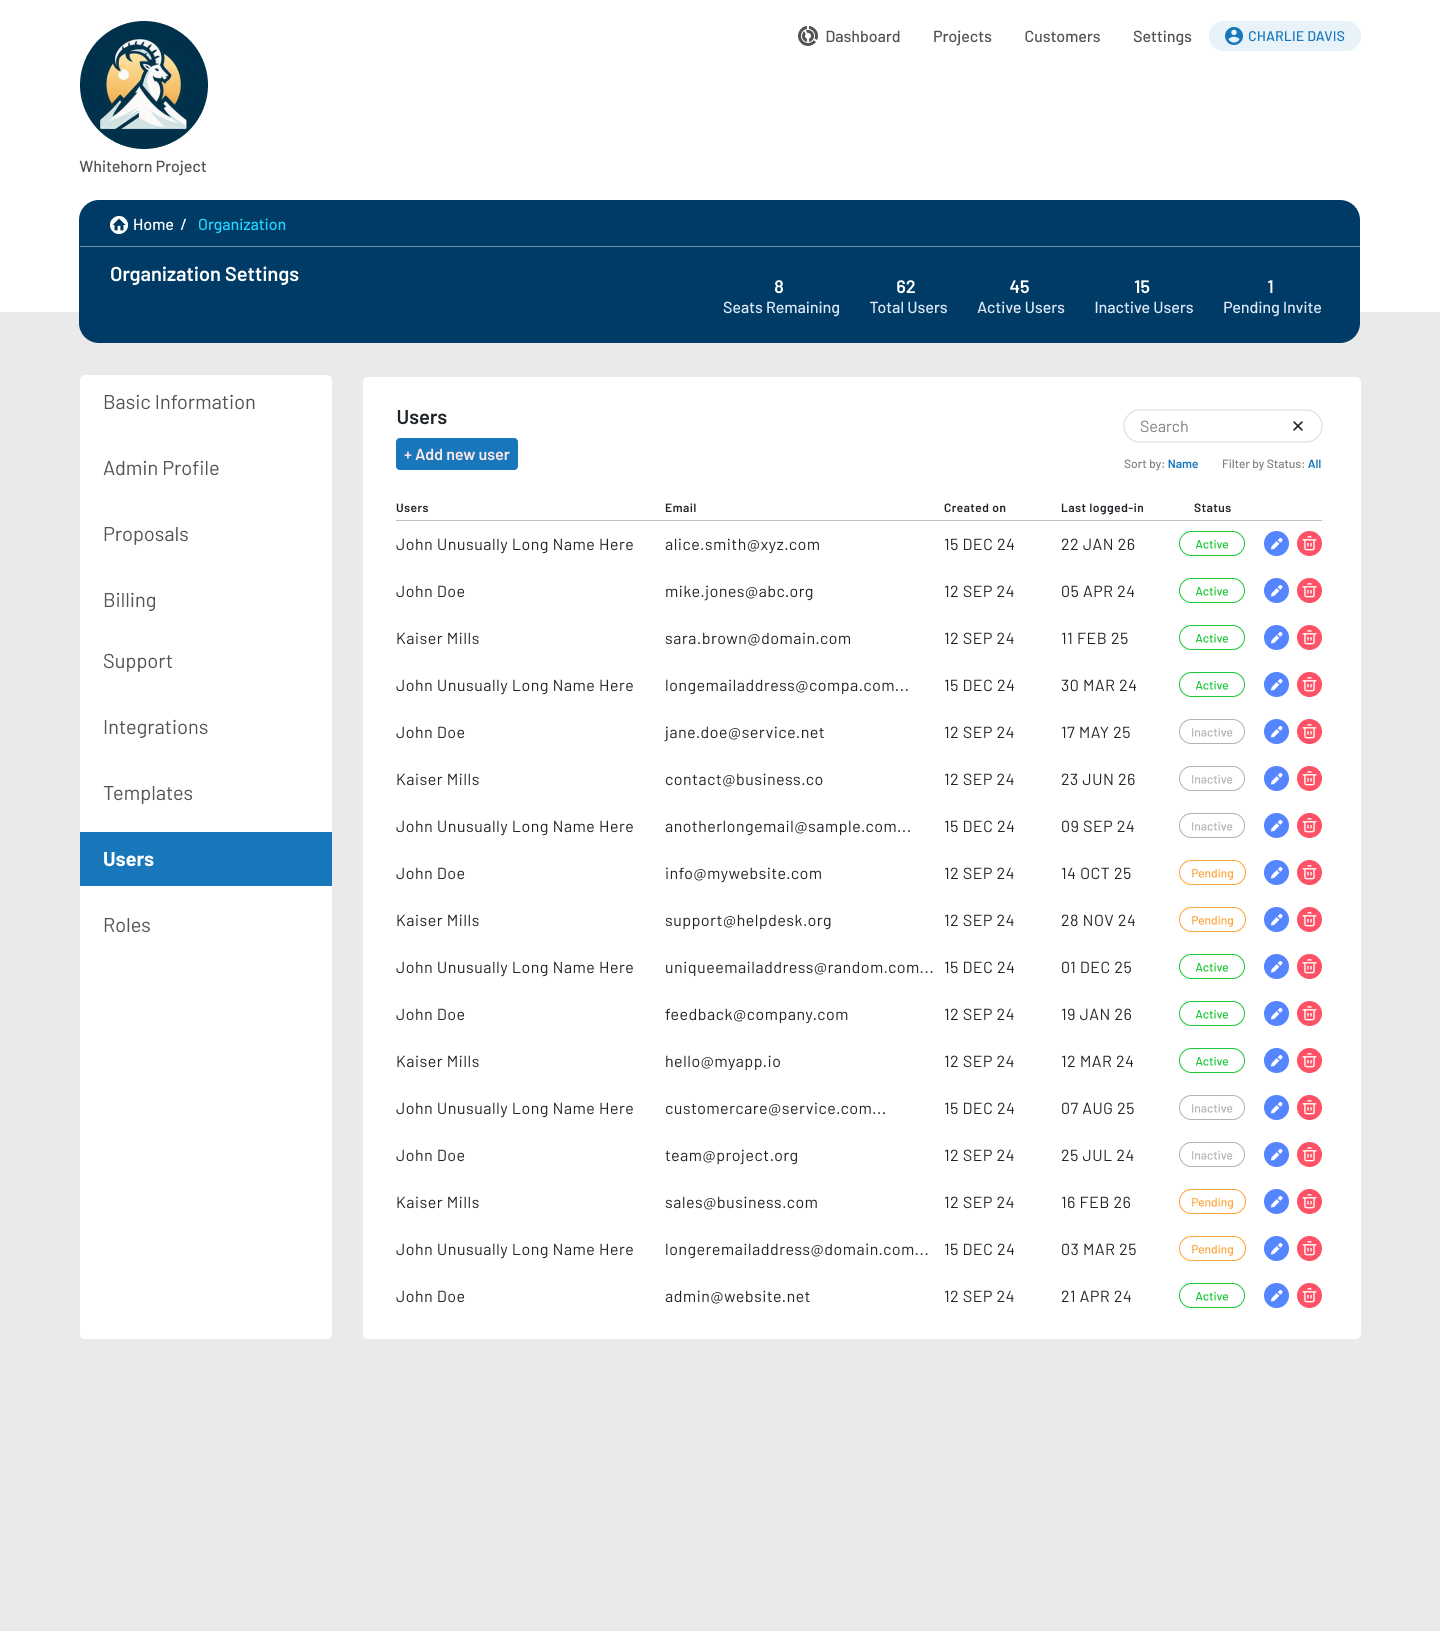Clear the search box with the X icon
This screenshot has width=1440, height=1631.
pyautogui.click(x=1297, y=426)
